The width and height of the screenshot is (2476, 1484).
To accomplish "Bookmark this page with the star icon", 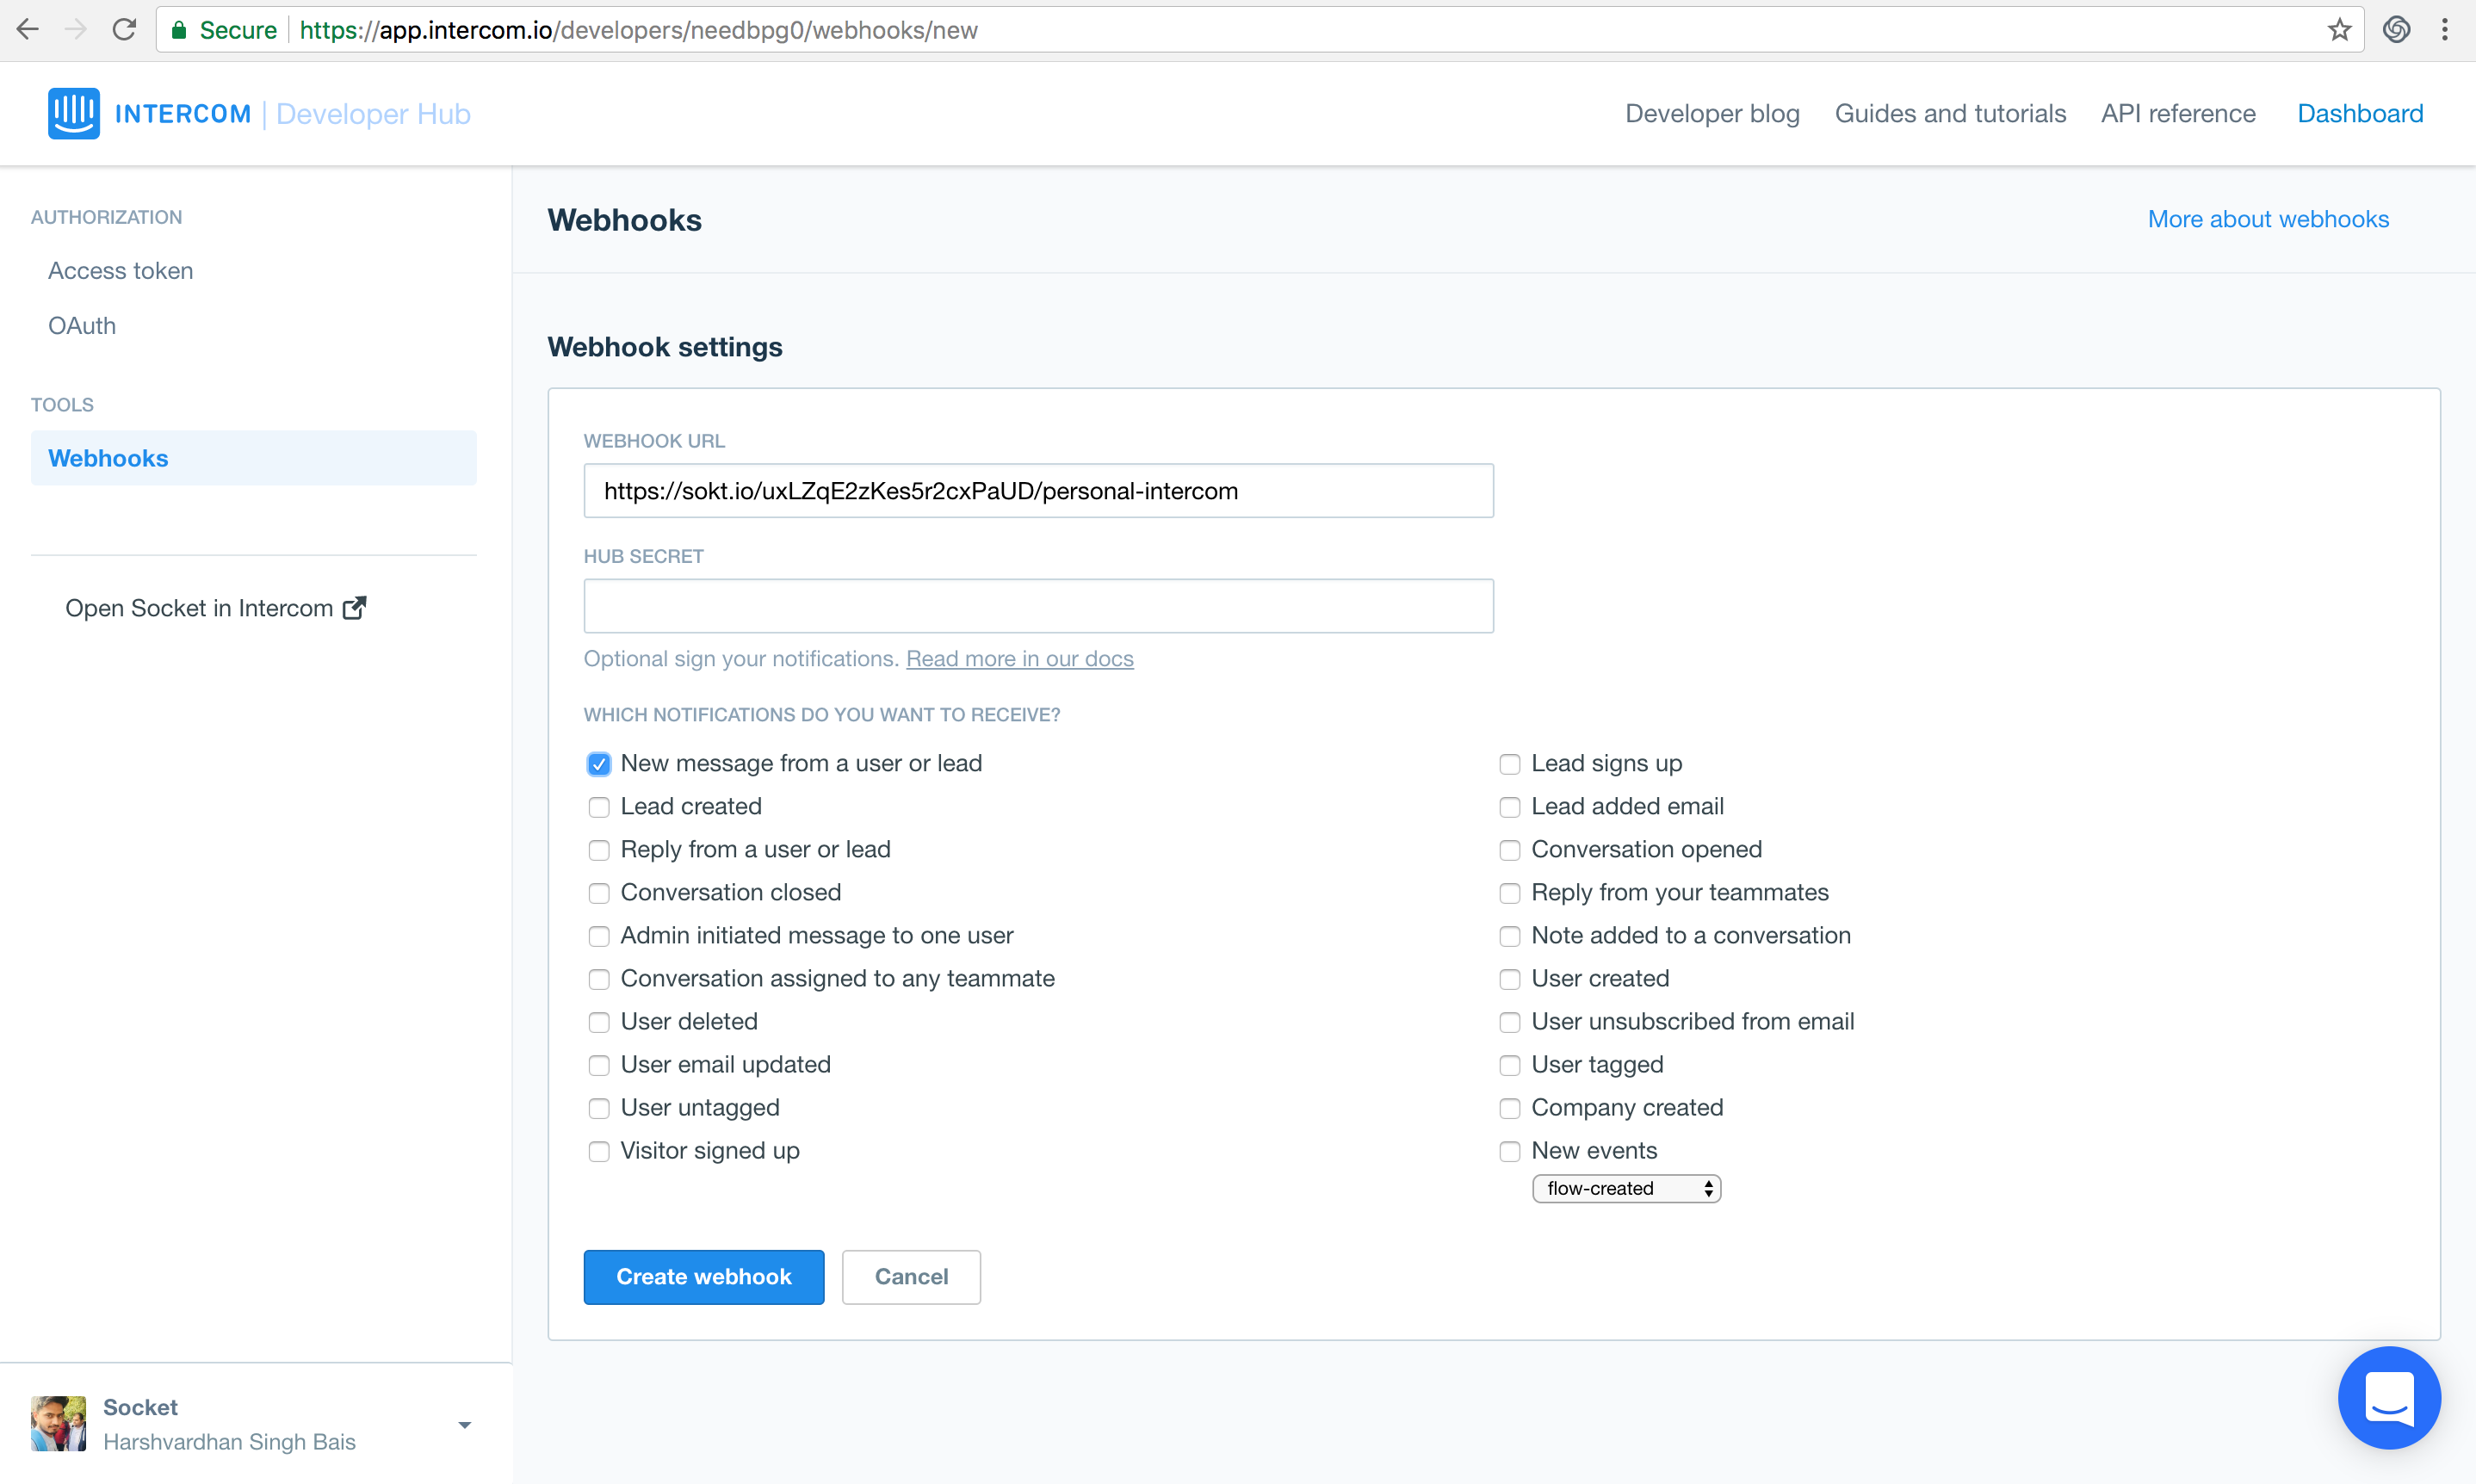I will point(2339,29).
